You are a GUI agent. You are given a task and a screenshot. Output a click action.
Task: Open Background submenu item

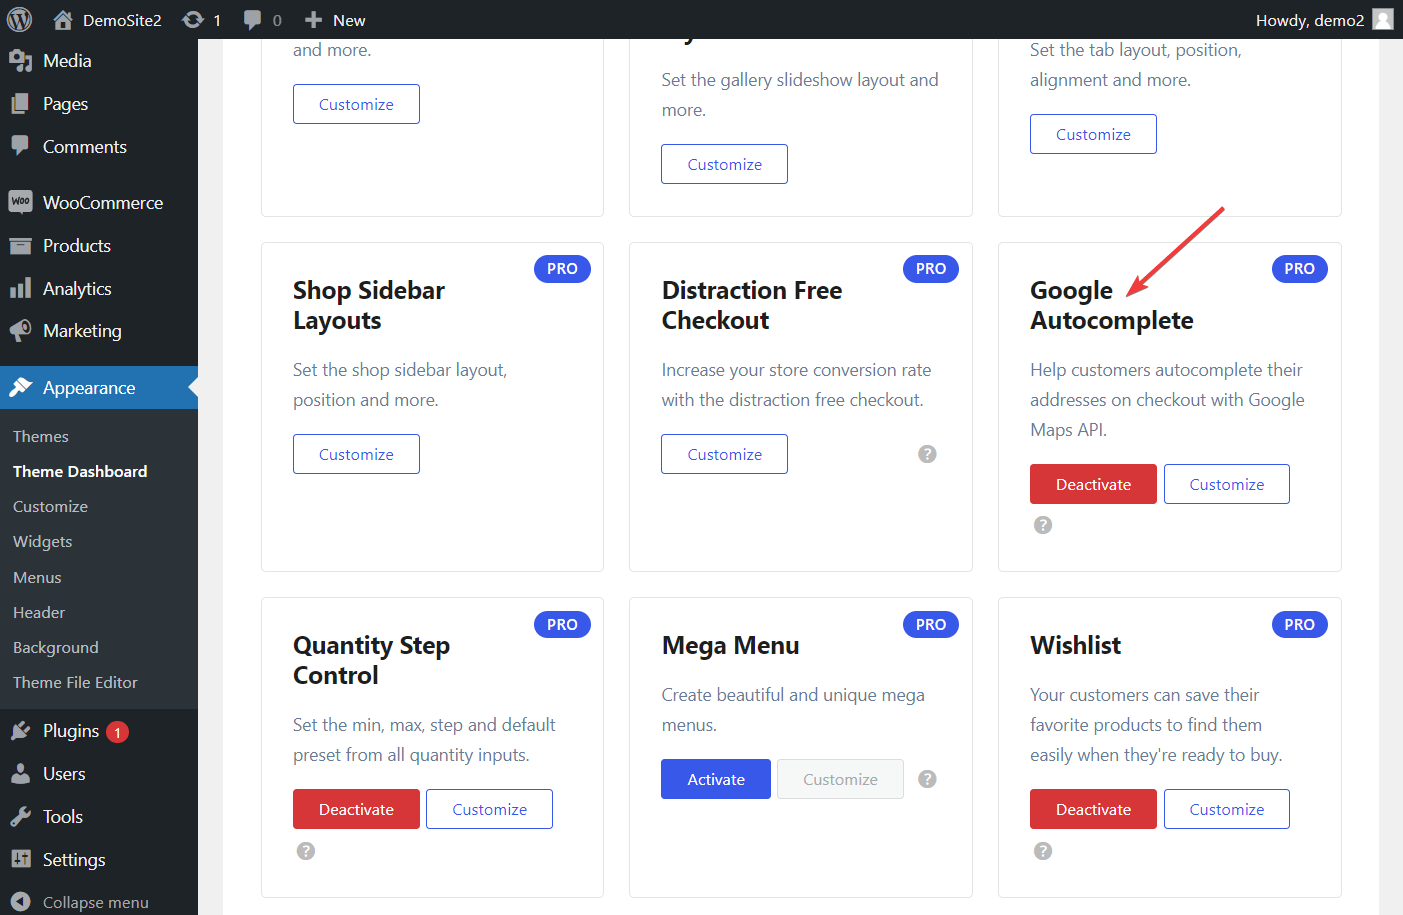[x=56, y=648]
